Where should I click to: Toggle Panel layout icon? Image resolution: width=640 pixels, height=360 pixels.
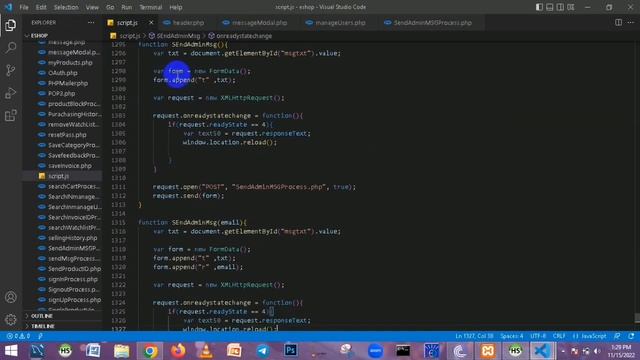550,7
